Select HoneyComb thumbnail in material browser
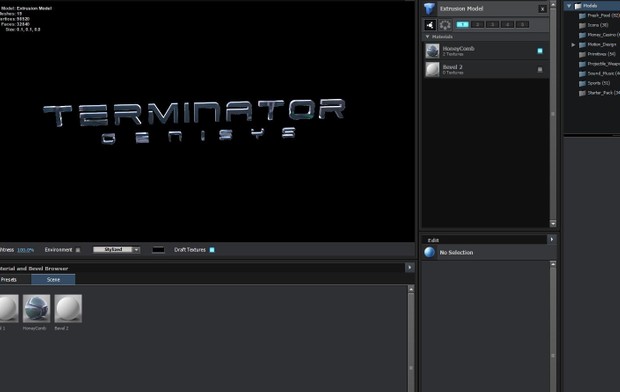This screenshot has width=620, height=392. tap(36, 309)
